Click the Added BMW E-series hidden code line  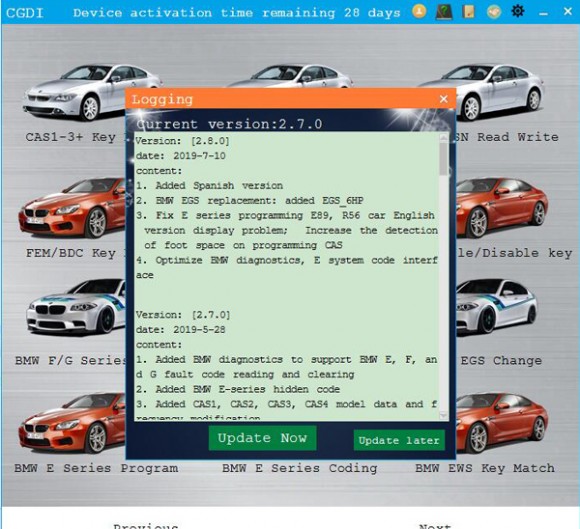pyautogui.click(x=238, y=389)
